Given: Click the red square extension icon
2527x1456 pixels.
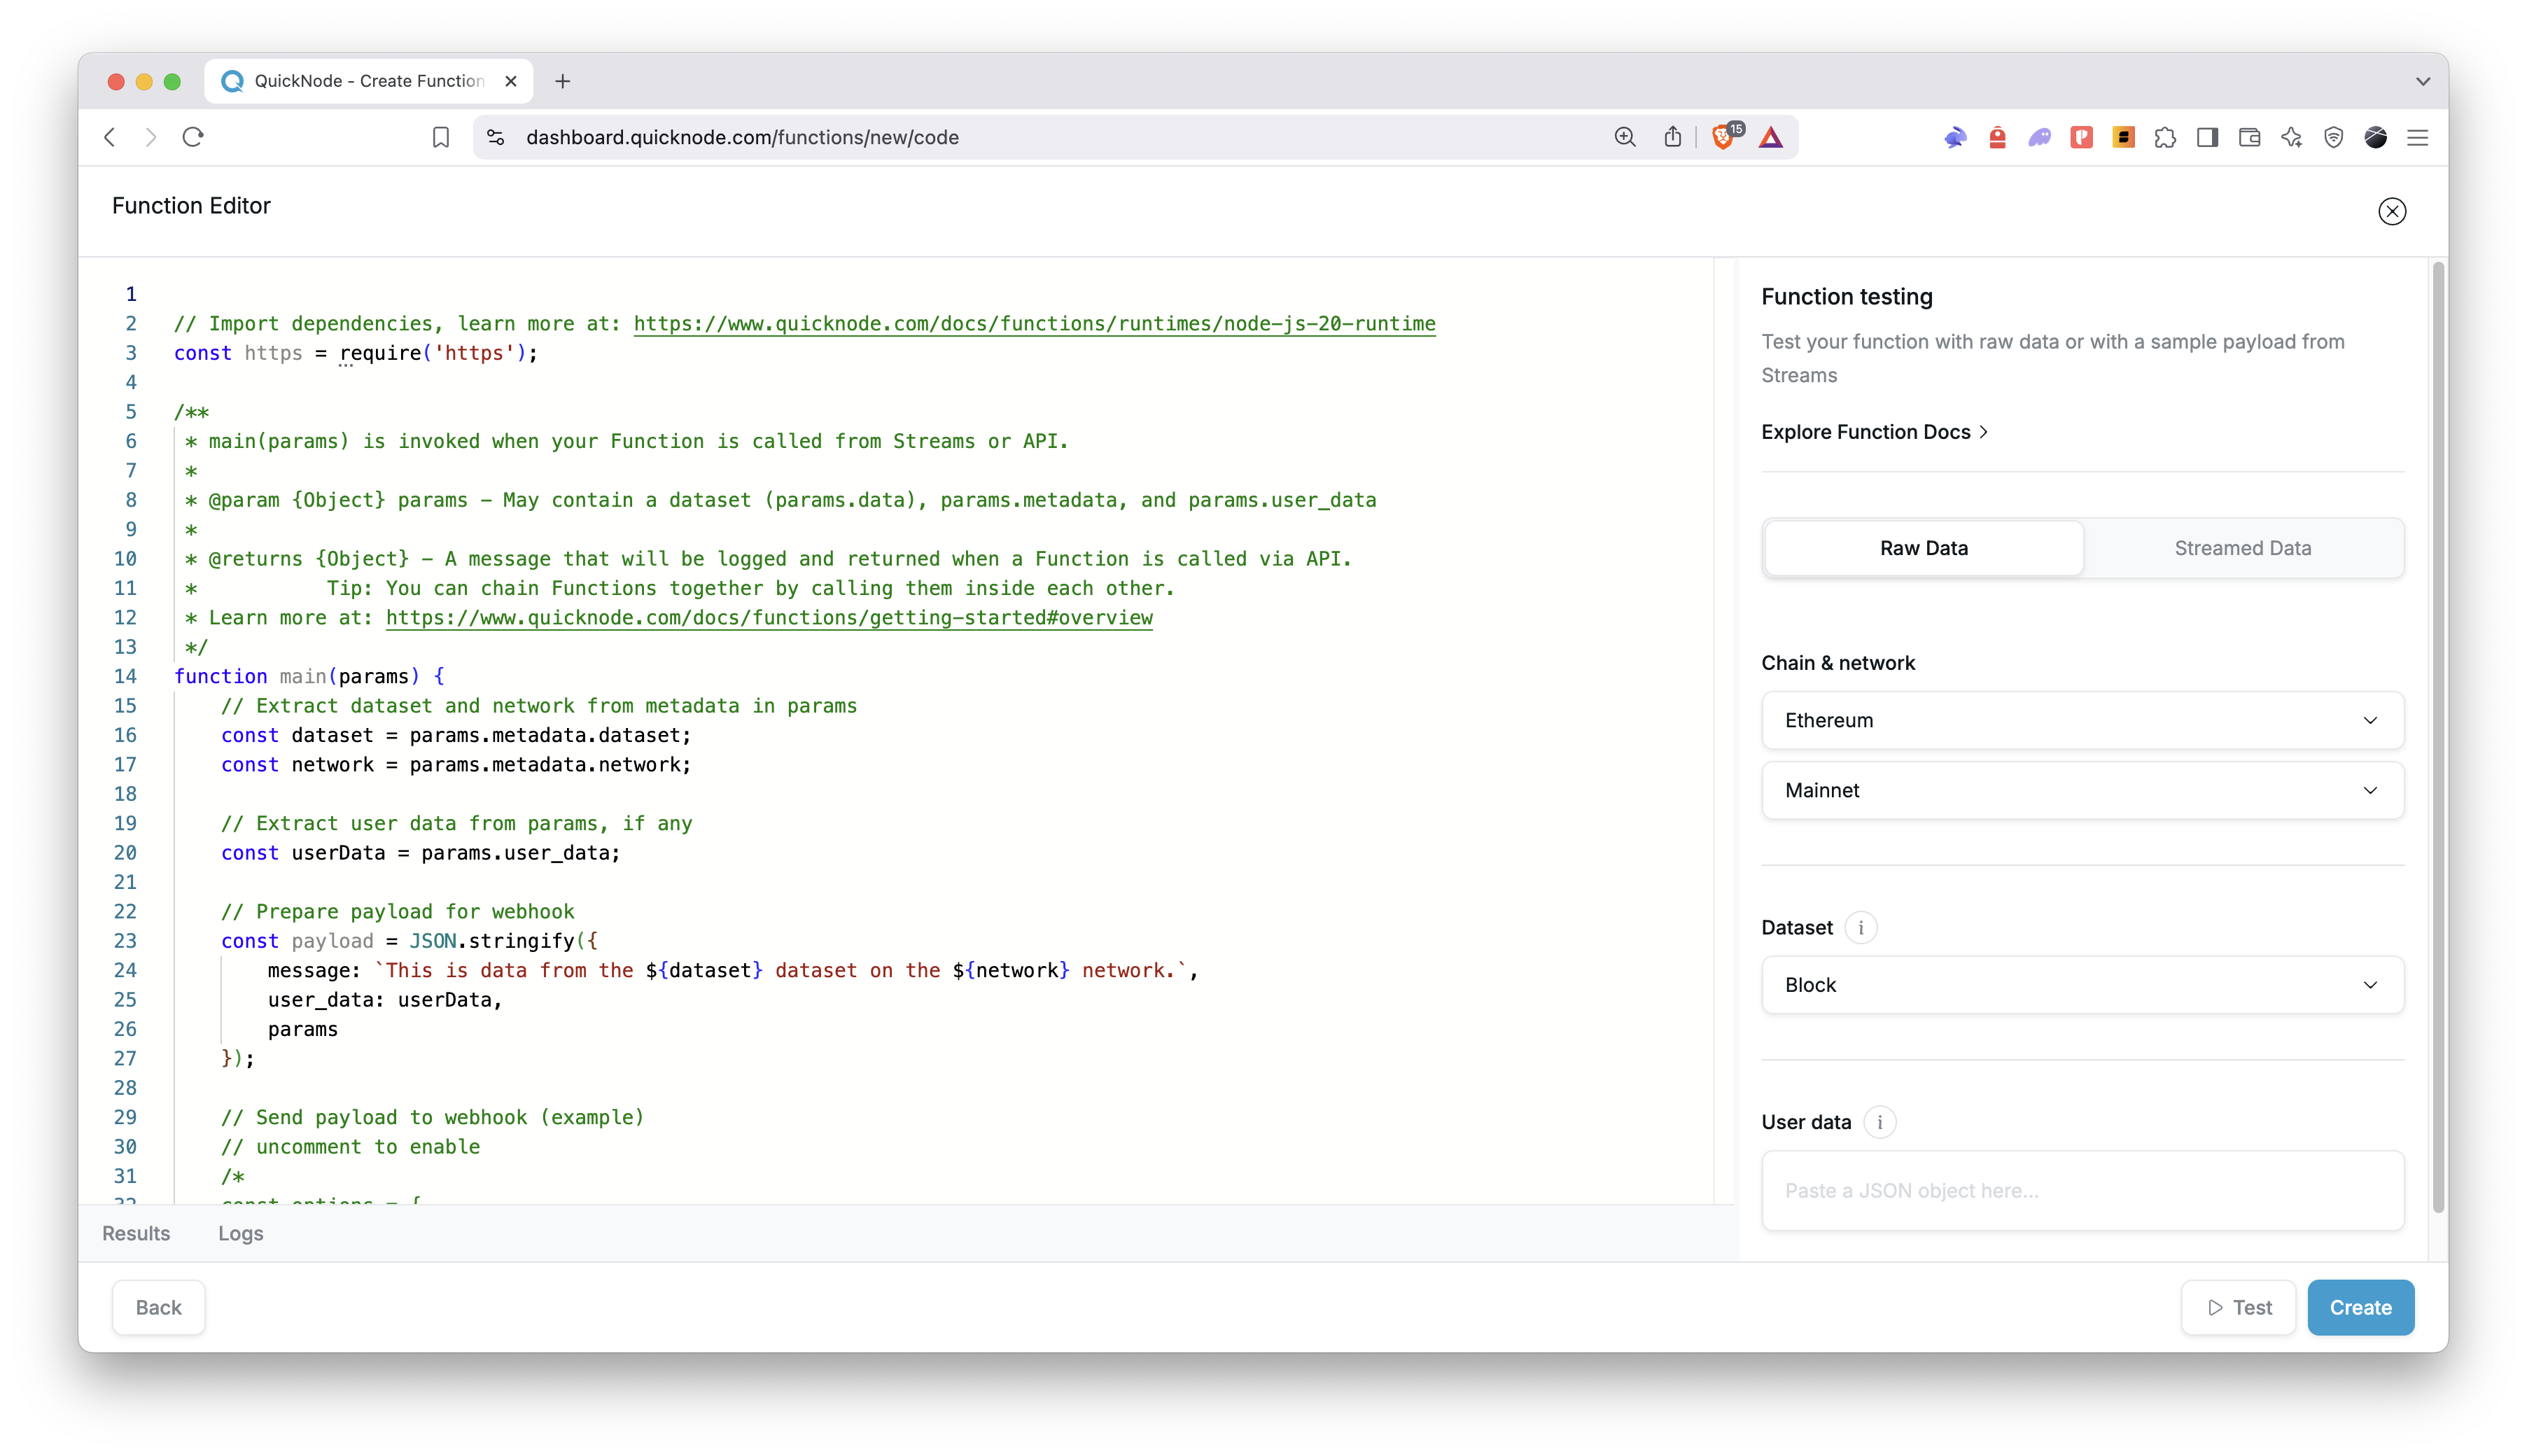Looking at the screenshot, I should point(2081,137).
